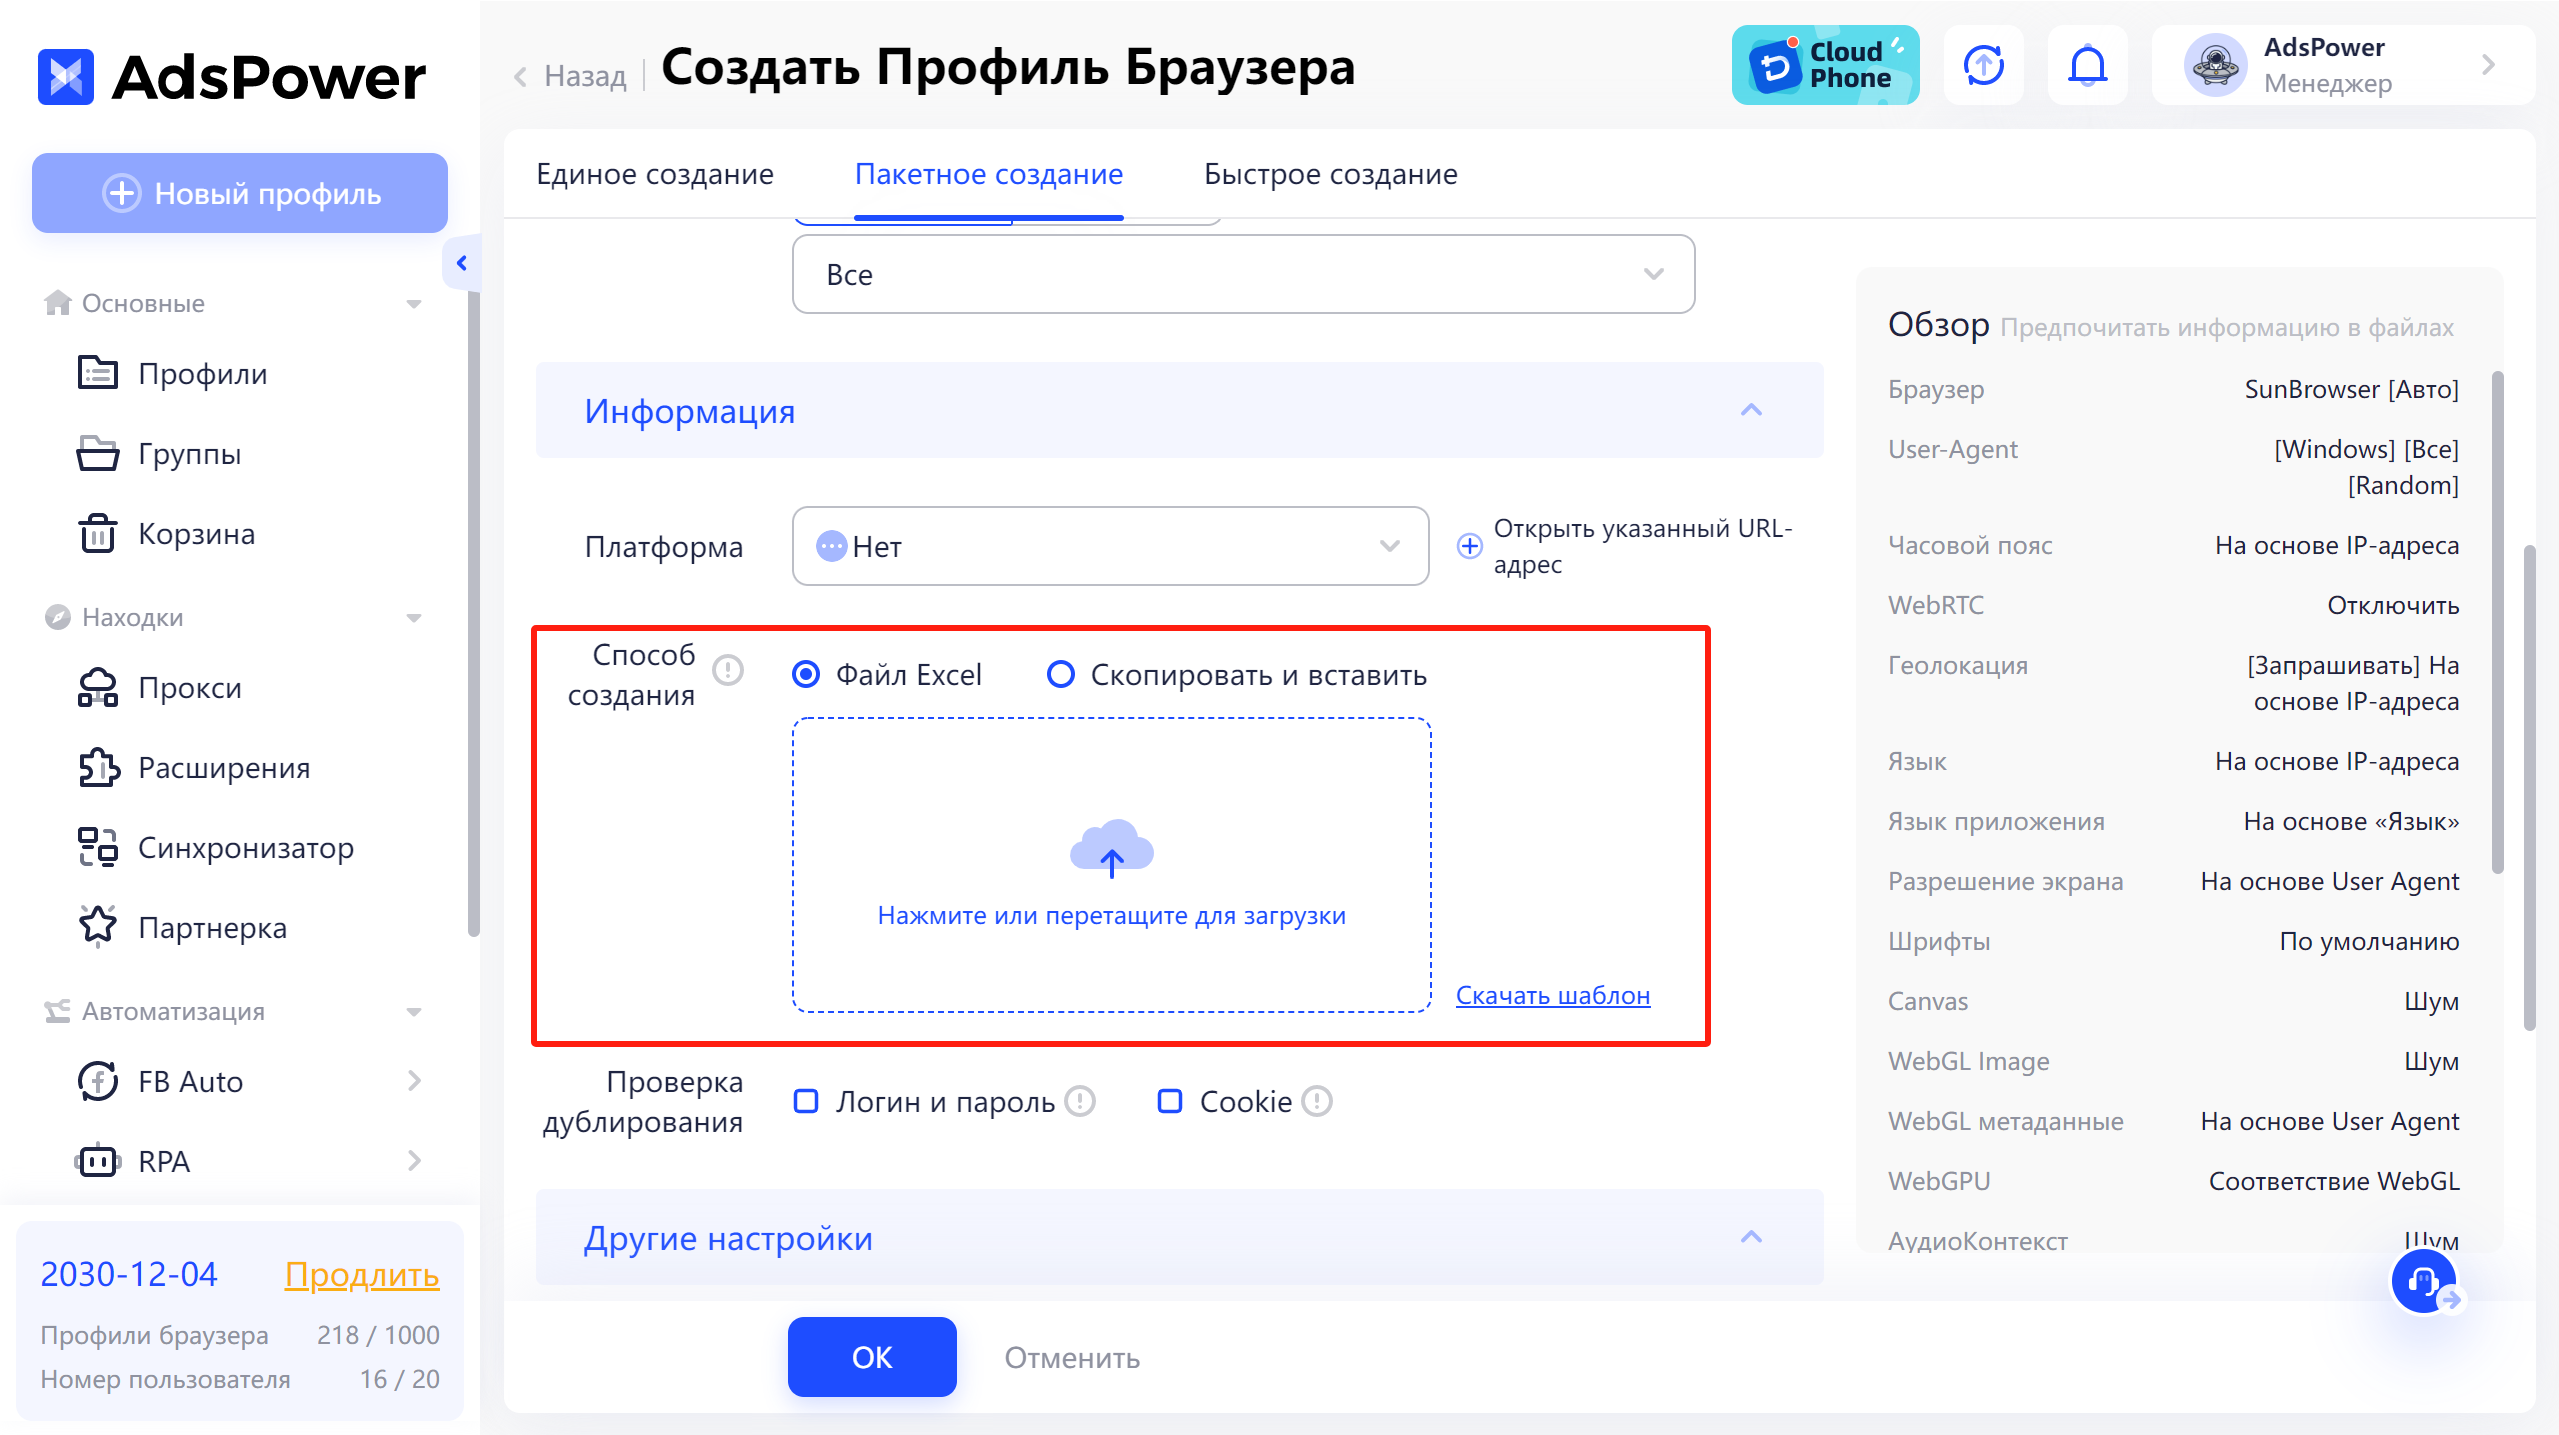This screenshot has width=2559, height=1435.
Task: Click the file upload drop zone
Action: (x=1112, y=865)
